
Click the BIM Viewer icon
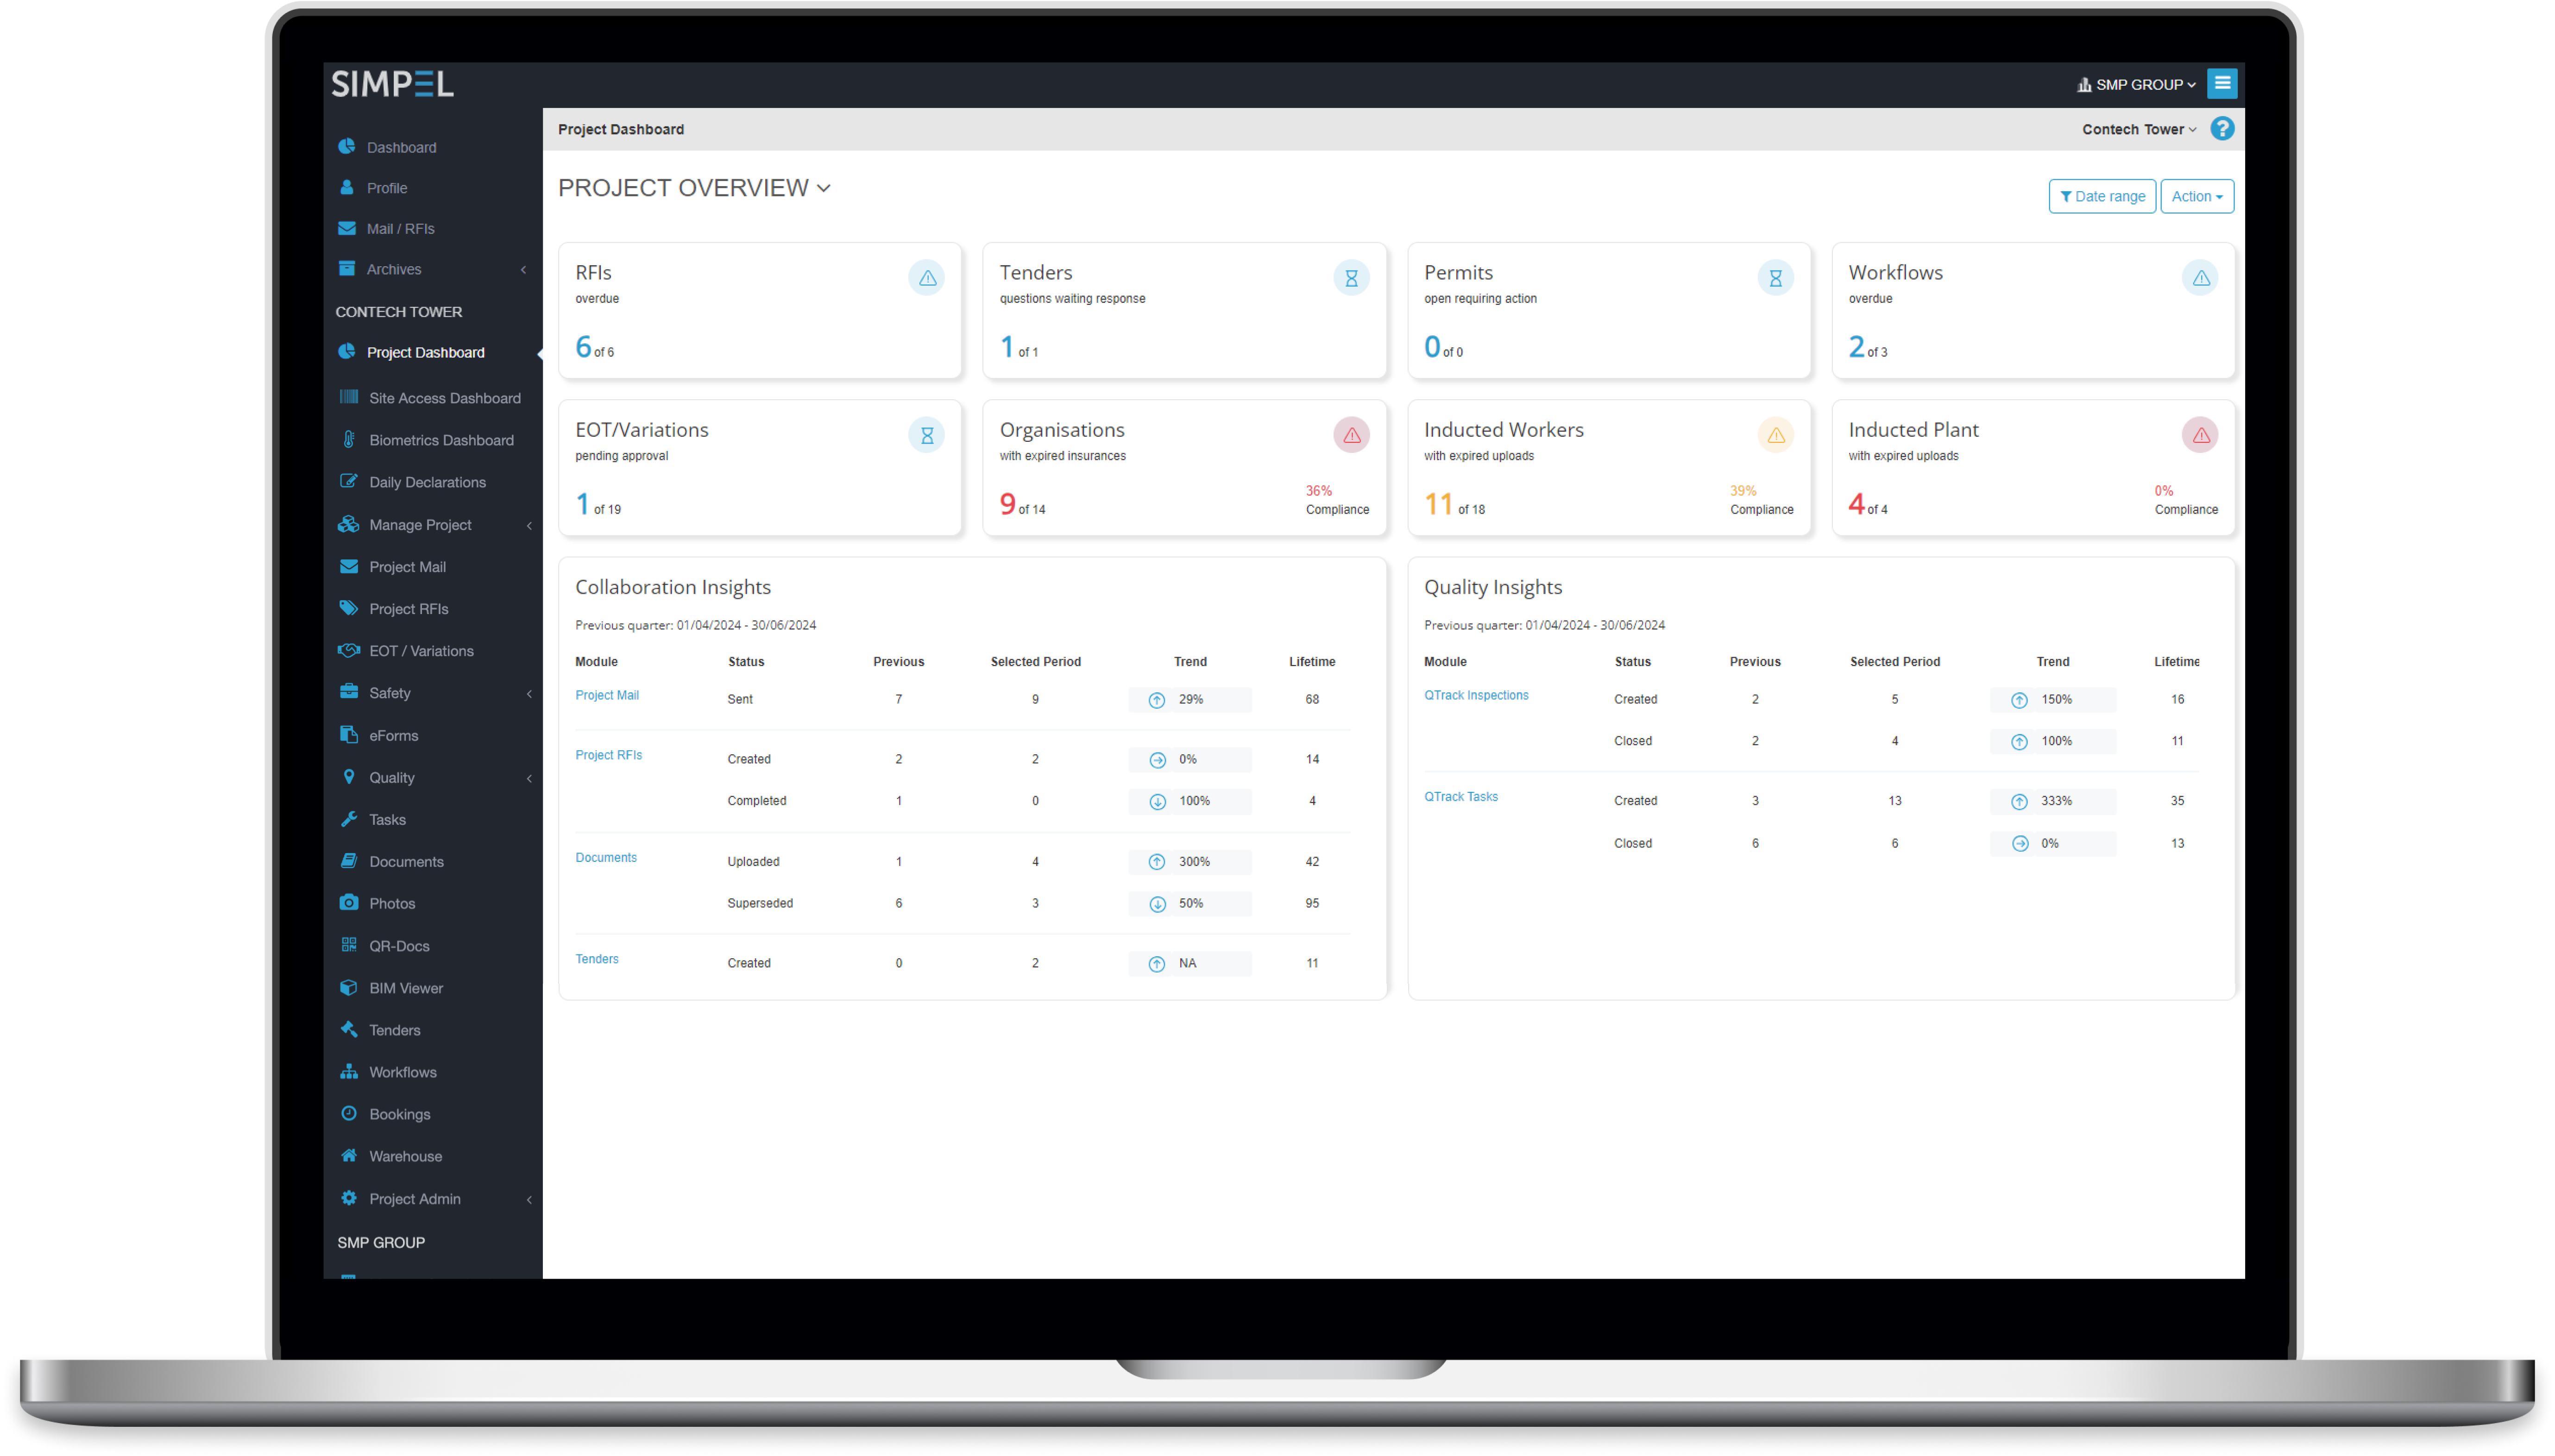point(348,987)
